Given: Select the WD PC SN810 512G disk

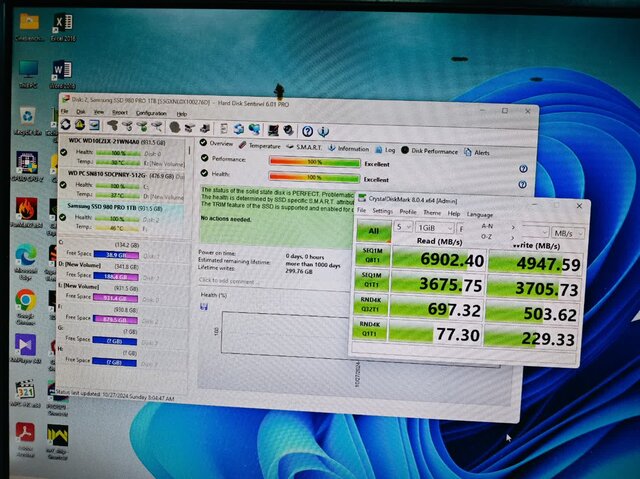Looking at the screenshot, I should (115, 172).
